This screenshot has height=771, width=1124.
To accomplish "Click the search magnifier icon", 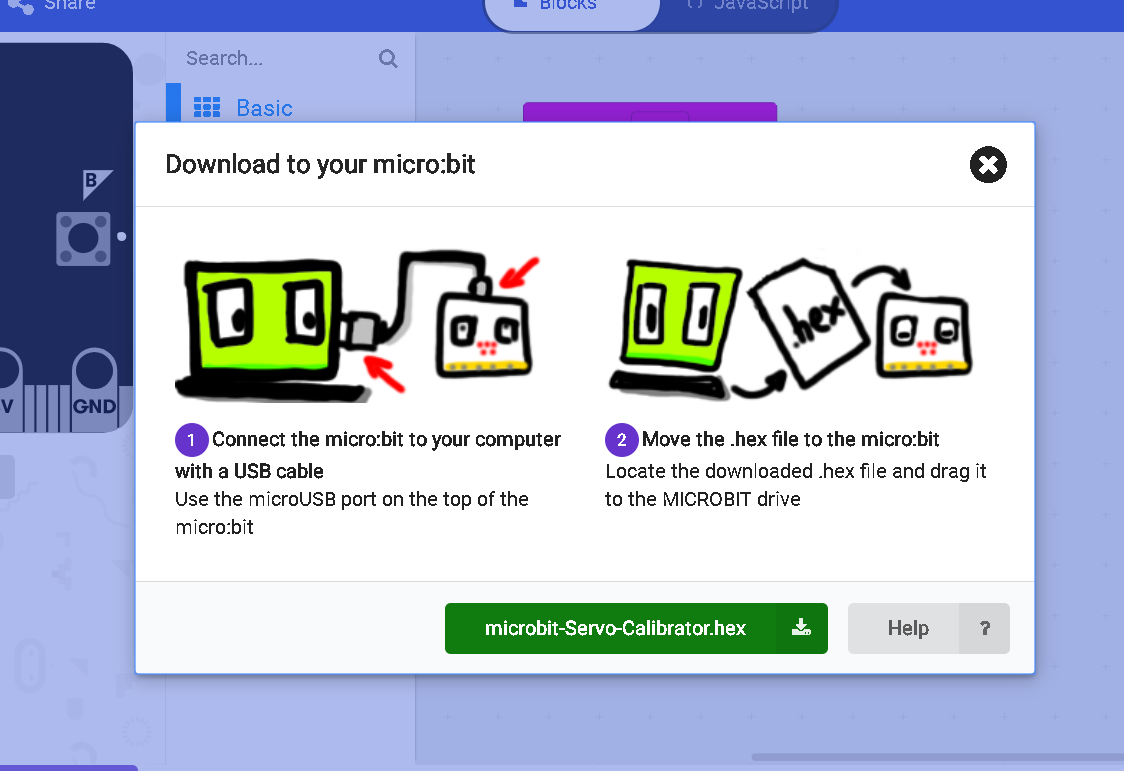I will coord(388,58).
